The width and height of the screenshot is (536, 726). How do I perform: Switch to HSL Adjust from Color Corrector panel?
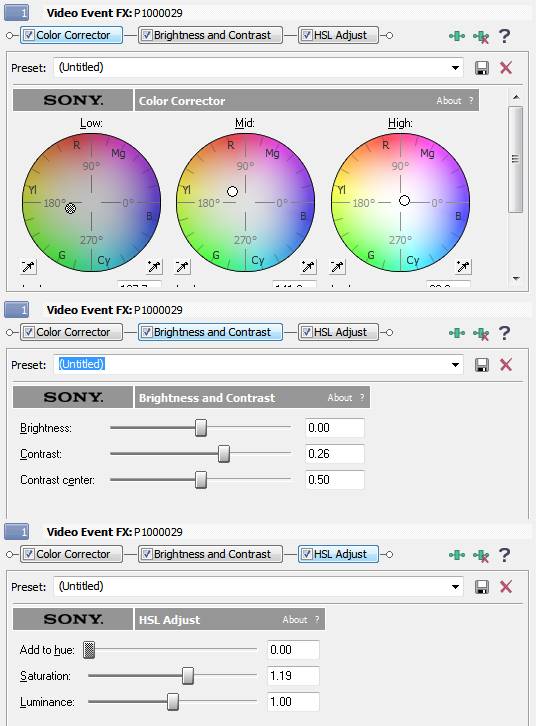[340, 35]
